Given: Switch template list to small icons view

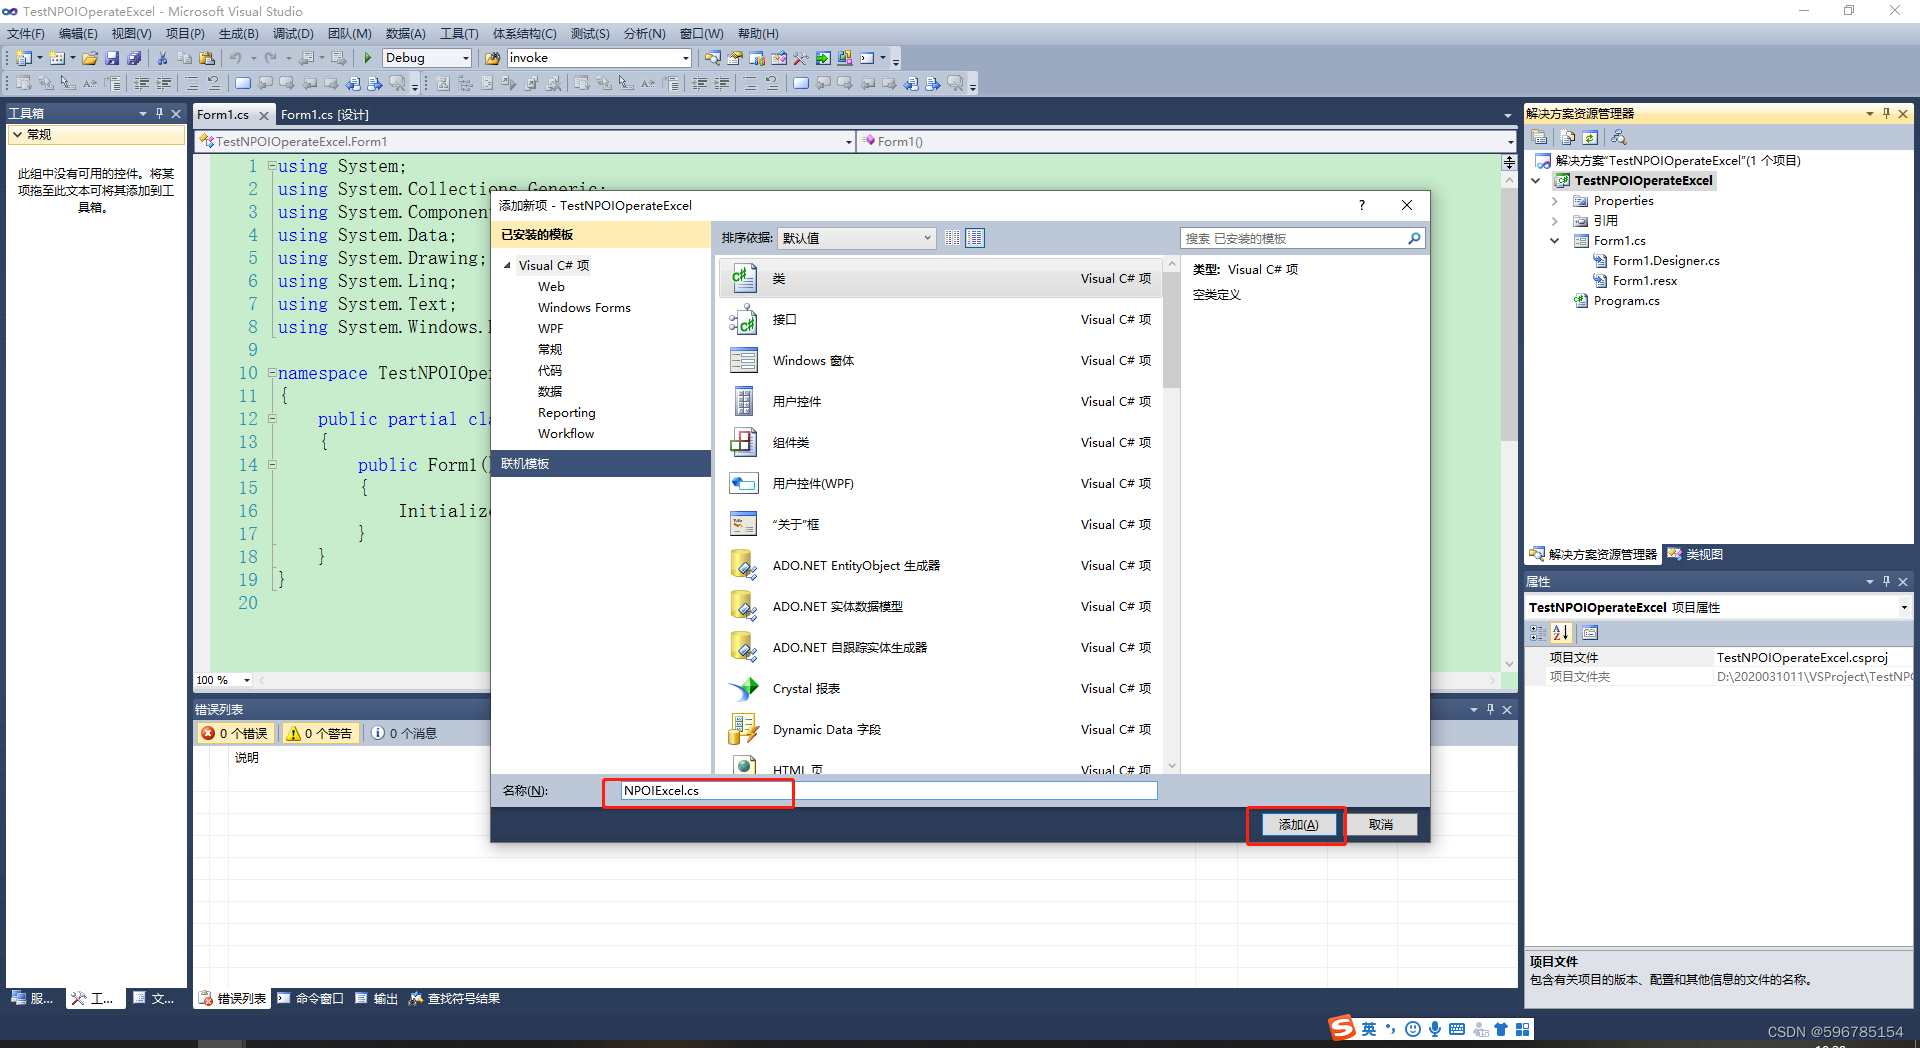Looking at the screenshot, I should point(952,238).
